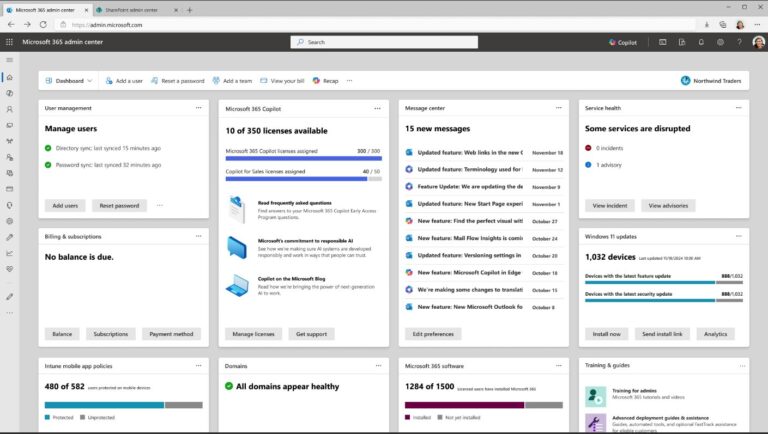This screenshot has height=434, width=768.
Task: Open Home in left sidebar
Action: 9,77
